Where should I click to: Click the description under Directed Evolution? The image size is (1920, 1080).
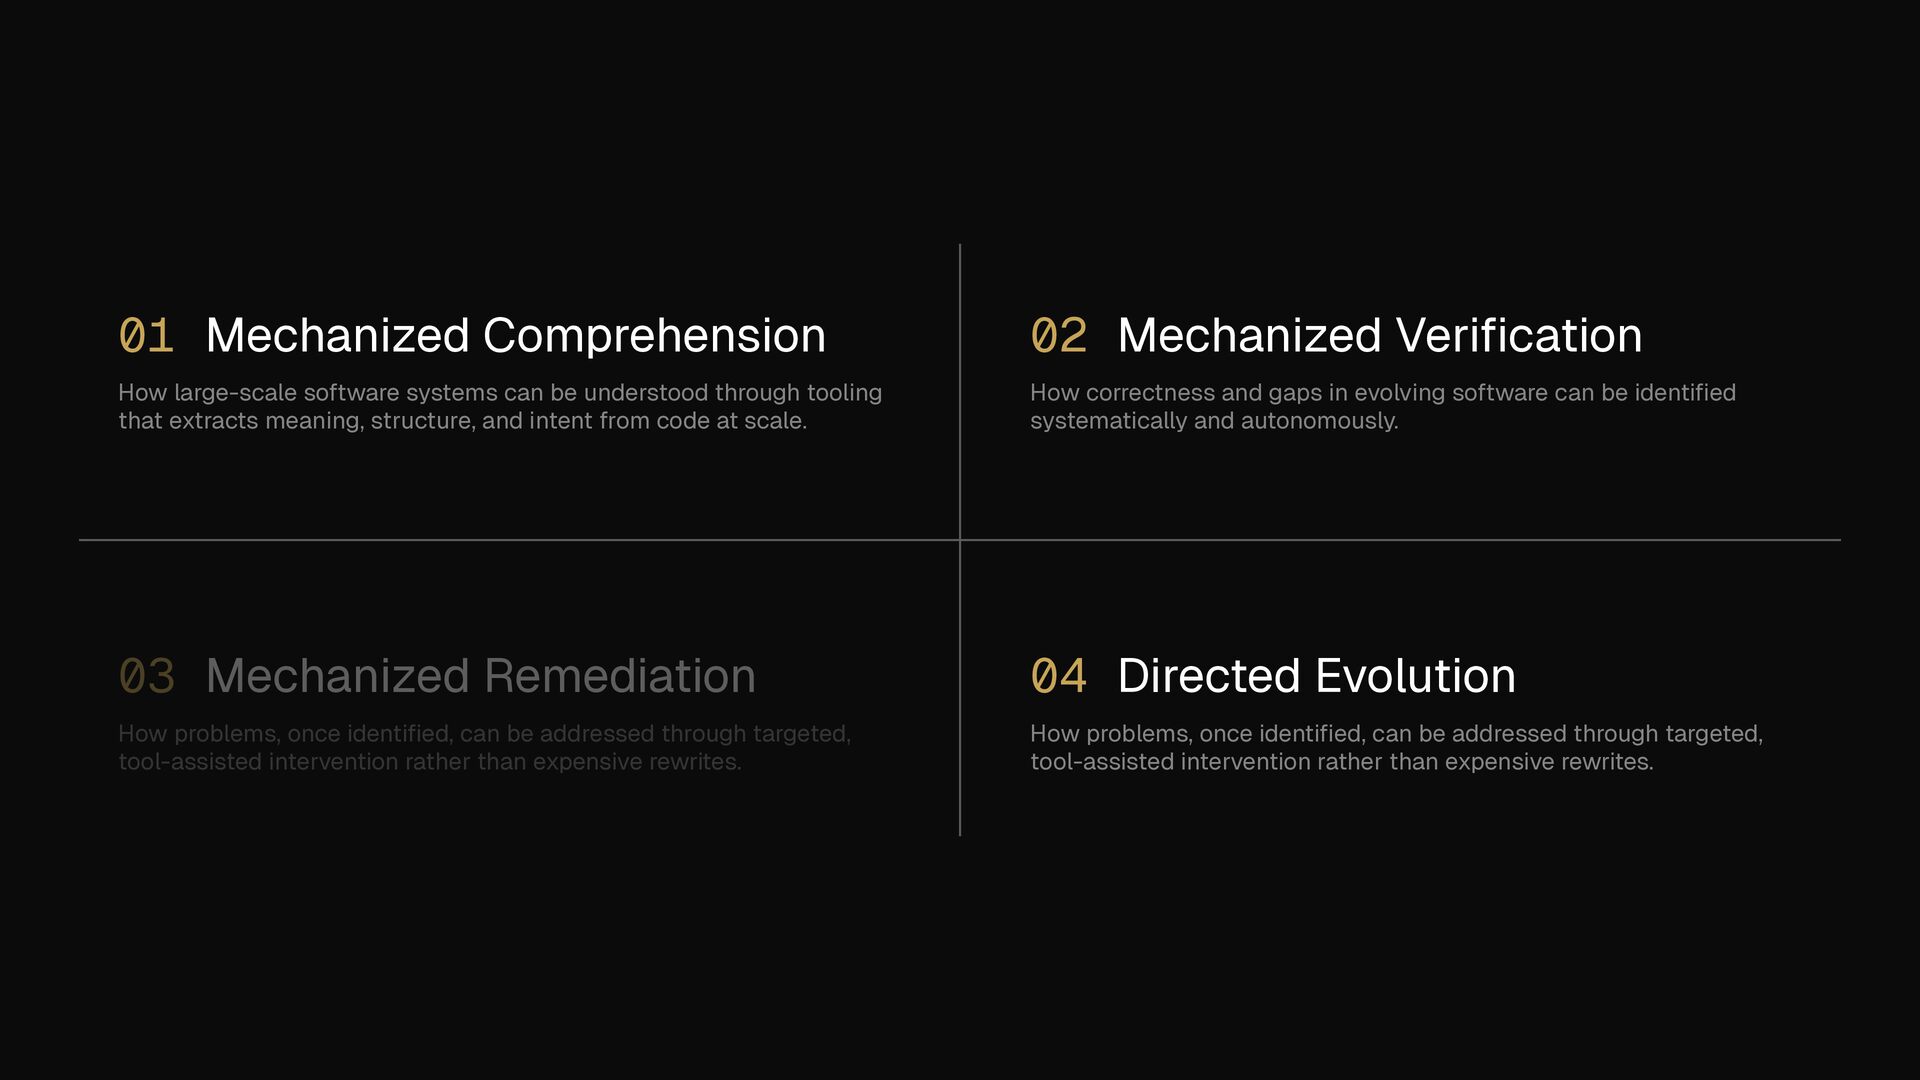click(1396, 748)
